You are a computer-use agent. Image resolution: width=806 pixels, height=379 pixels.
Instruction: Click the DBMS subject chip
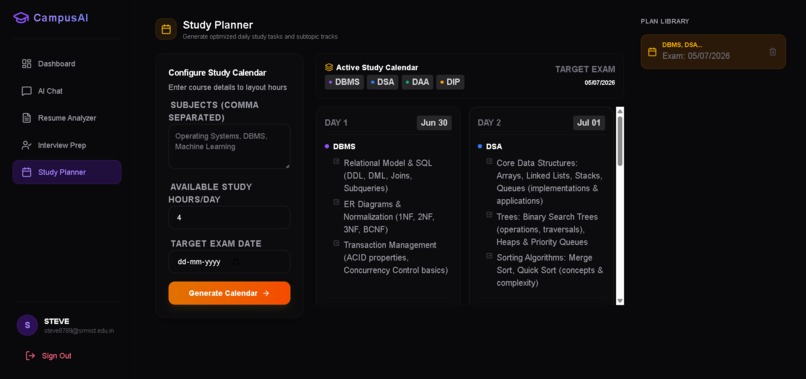[x=344, y=82]
